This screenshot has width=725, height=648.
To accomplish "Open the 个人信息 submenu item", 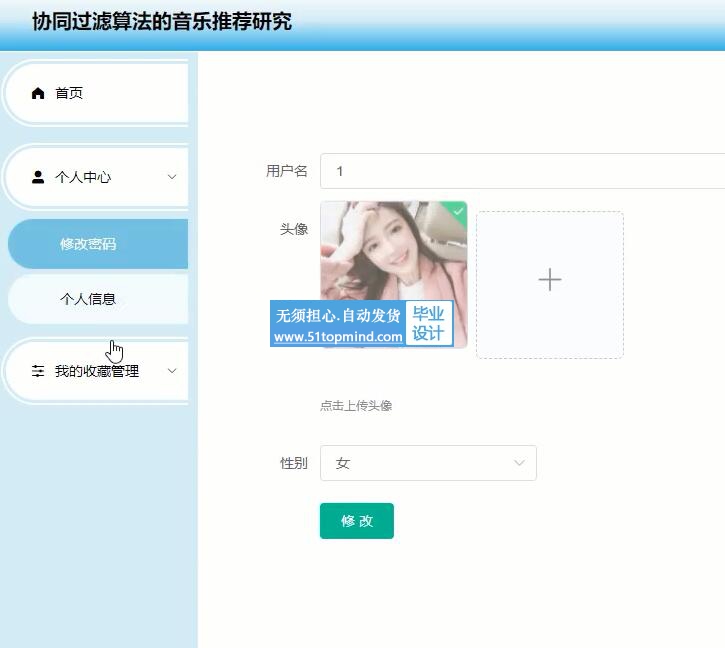I will [x=98, y=299].
